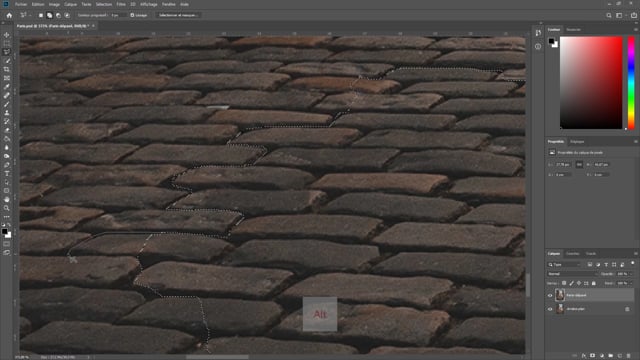Set selection mode to Subtract from selection

(58, 15)
